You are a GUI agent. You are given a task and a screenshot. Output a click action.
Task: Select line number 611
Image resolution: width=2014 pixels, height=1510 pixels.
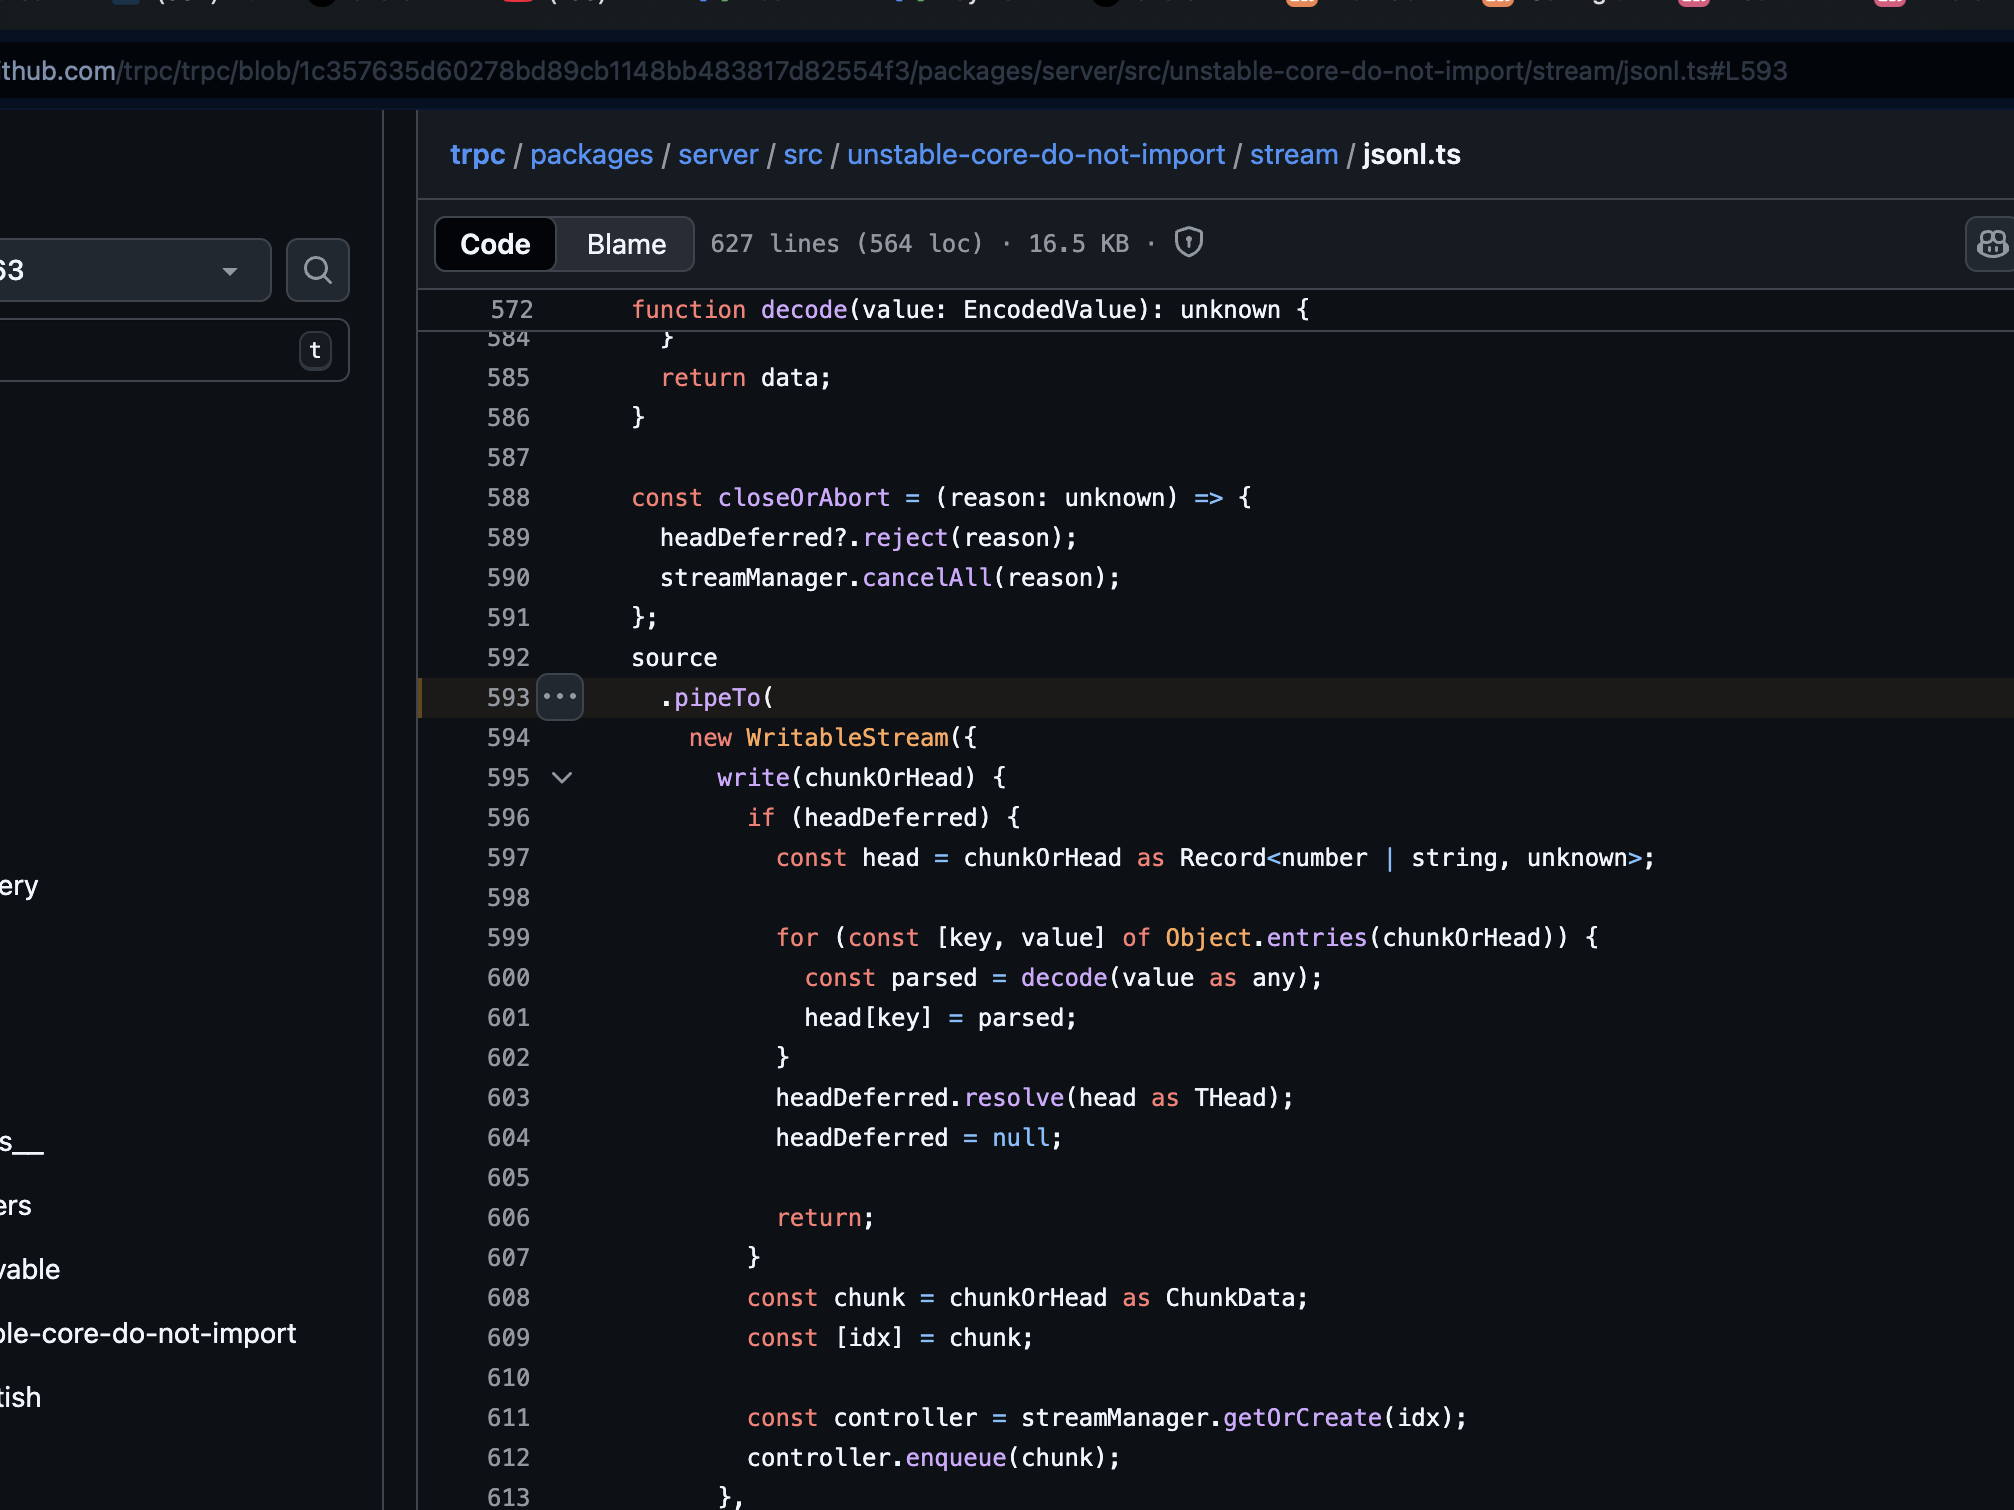[x=508, y=1417]
